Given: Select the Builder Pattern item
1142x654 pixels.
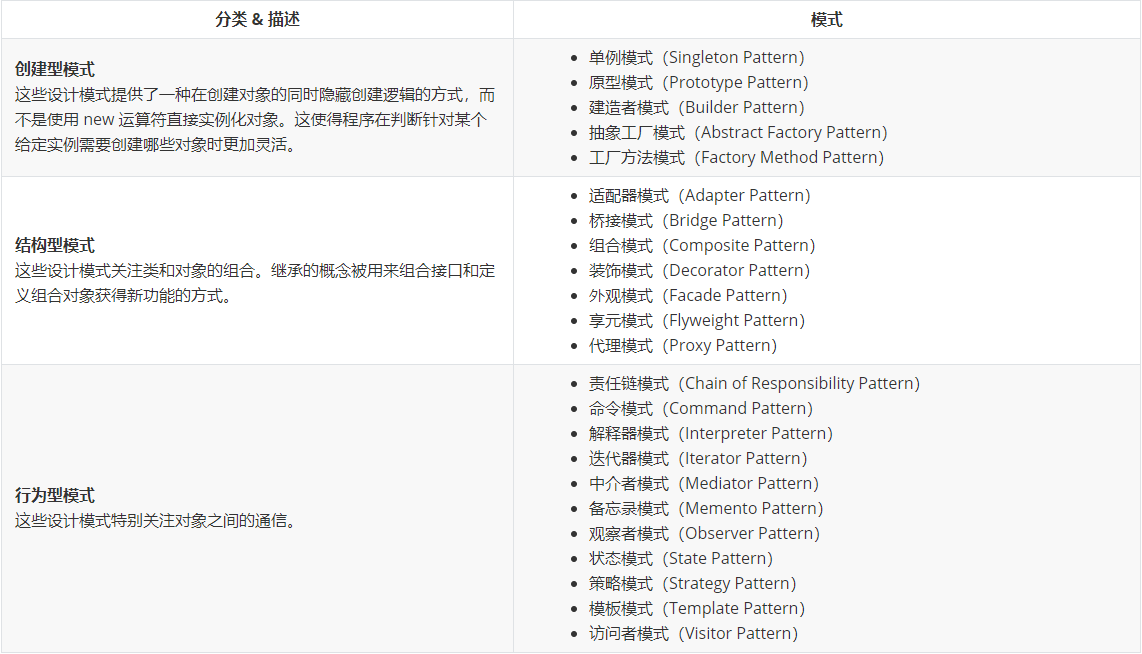Looking at the screenshot, I should [696, 108].
